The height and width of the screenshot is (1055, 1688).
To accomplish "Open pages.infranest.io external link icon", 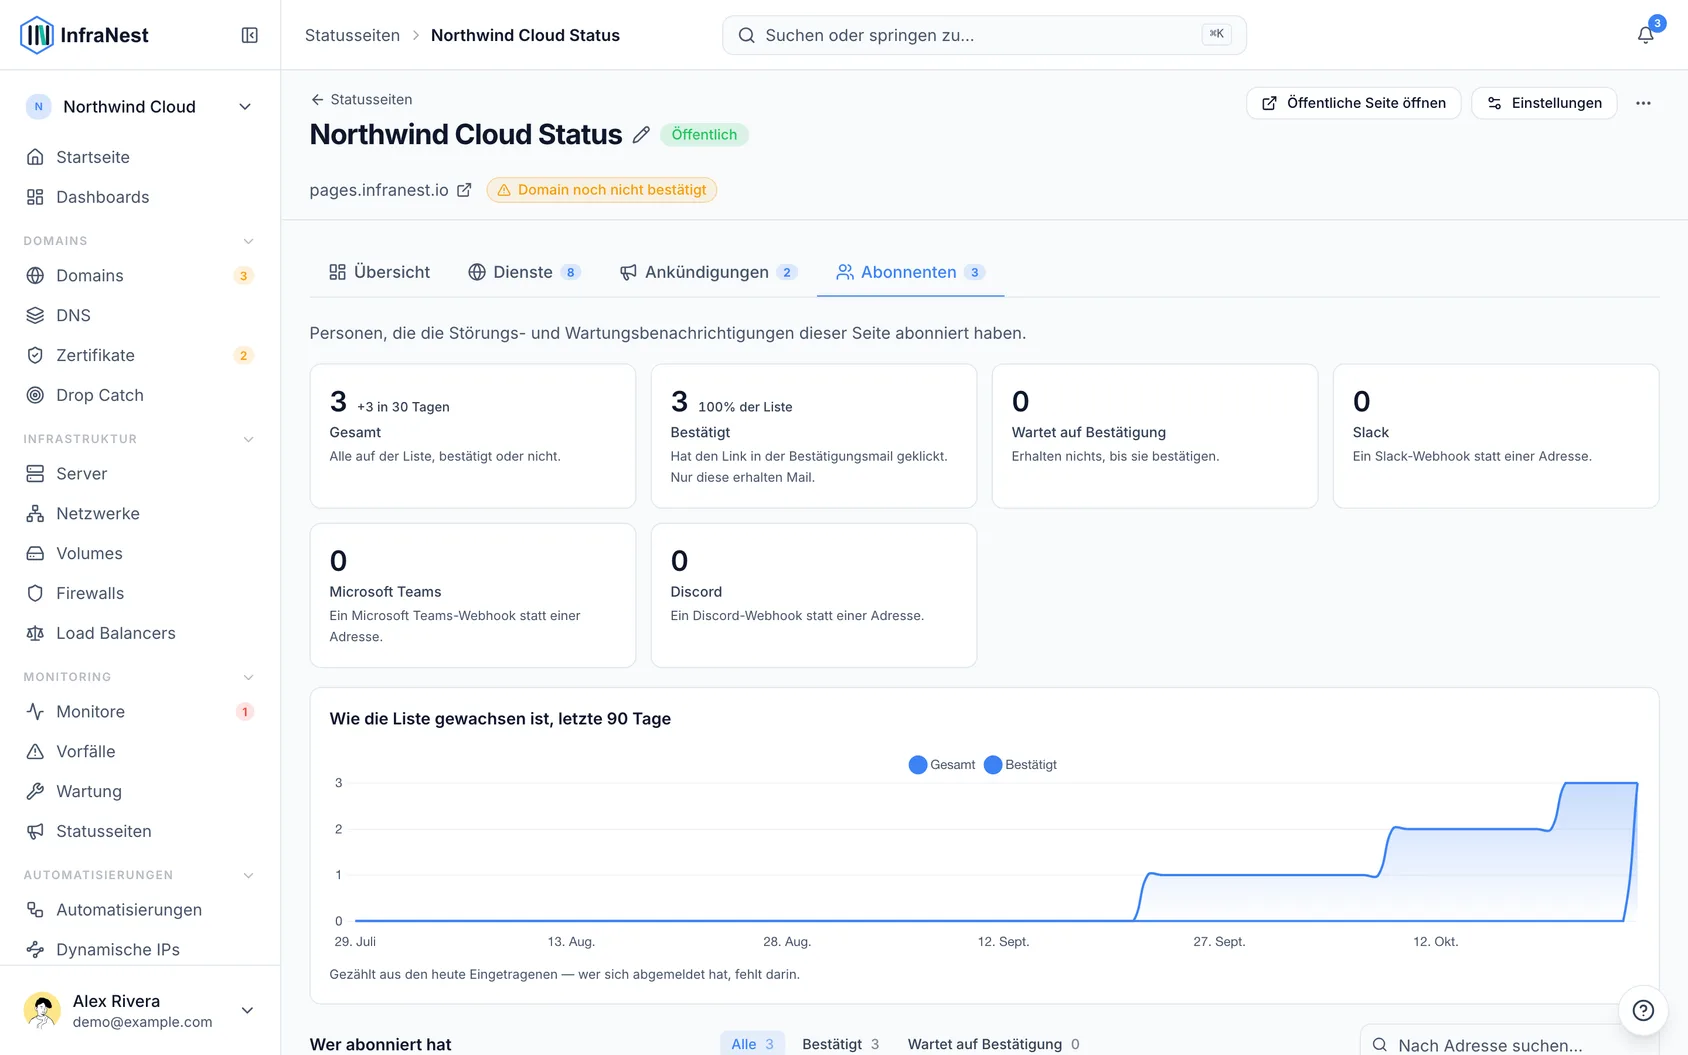I will coord(464,190).
